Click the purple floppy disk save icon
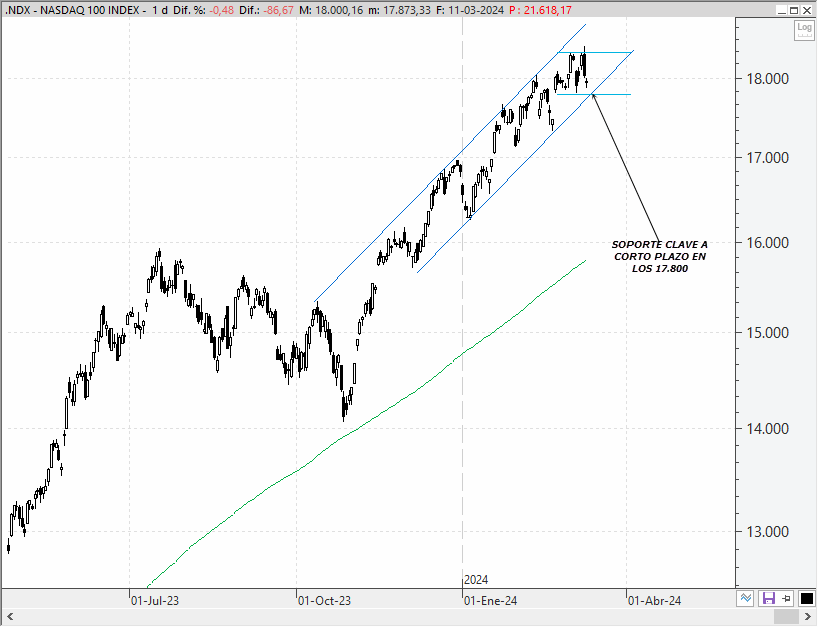The height and width of the screenshot is (627, 818). pos(768,598)
